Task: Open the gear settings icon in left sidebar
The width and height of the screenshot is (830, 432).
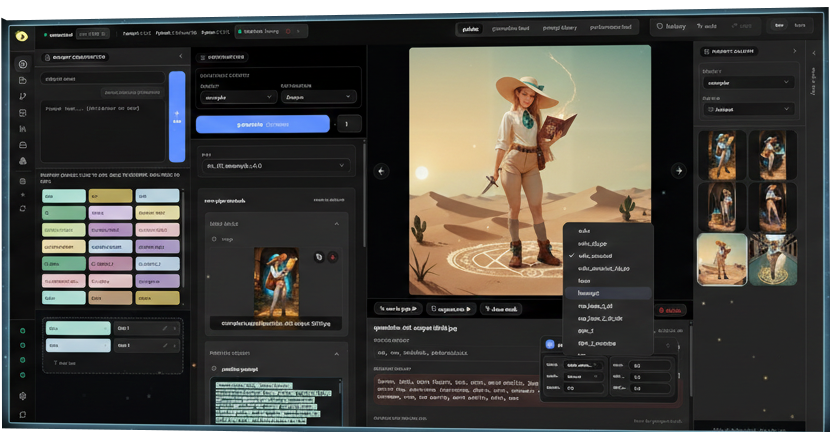Action: [23, 396]
